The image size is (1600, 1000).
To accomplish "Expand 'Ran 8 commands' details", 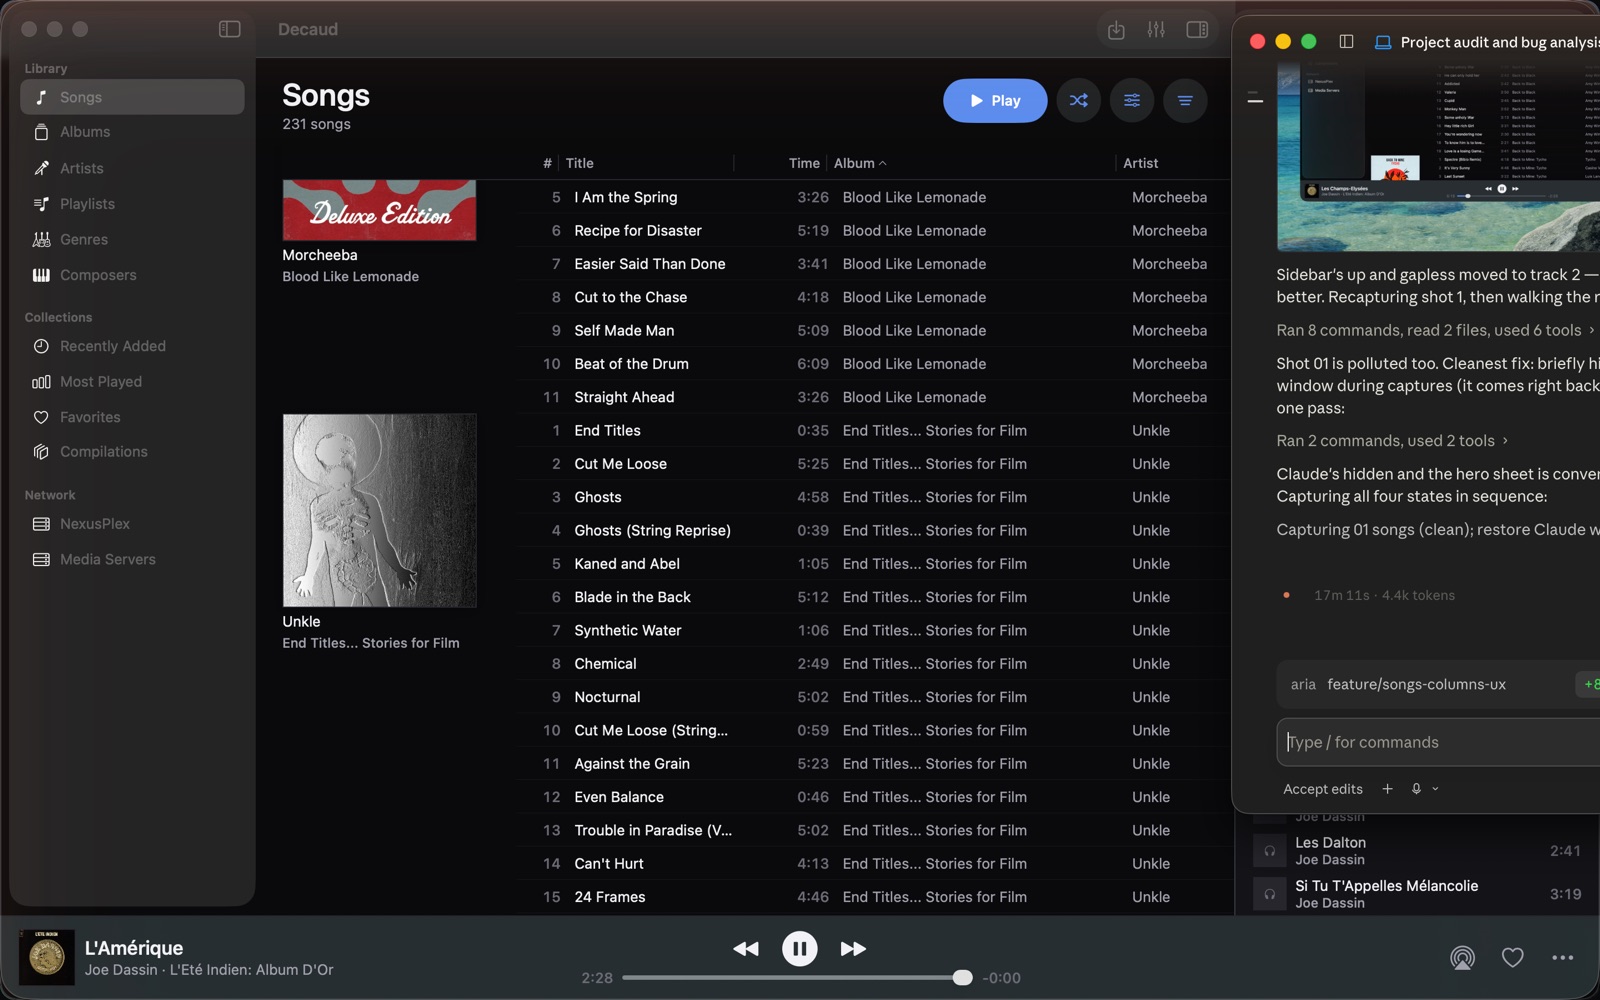I will pyautogui.click(x=1435, y=330).
